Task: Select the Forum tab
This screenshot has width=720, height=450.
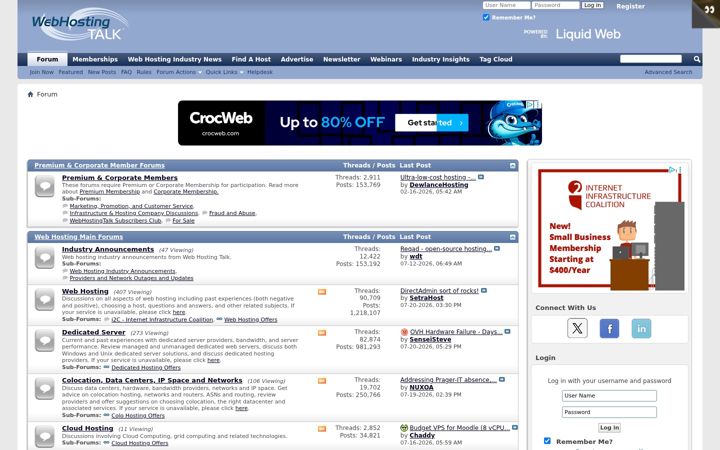Action: (x=47, y=59)
